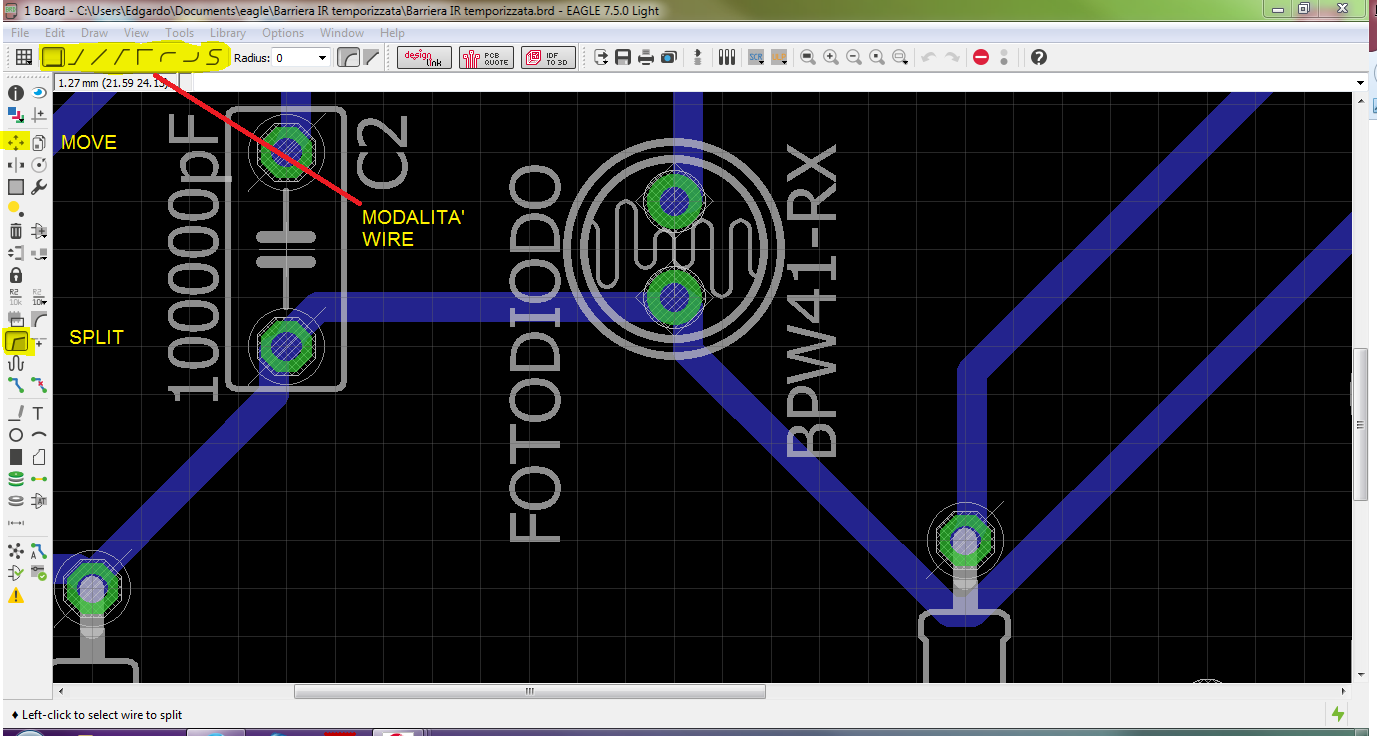
Task: Save the board file
Action: (x=623, y=58)
